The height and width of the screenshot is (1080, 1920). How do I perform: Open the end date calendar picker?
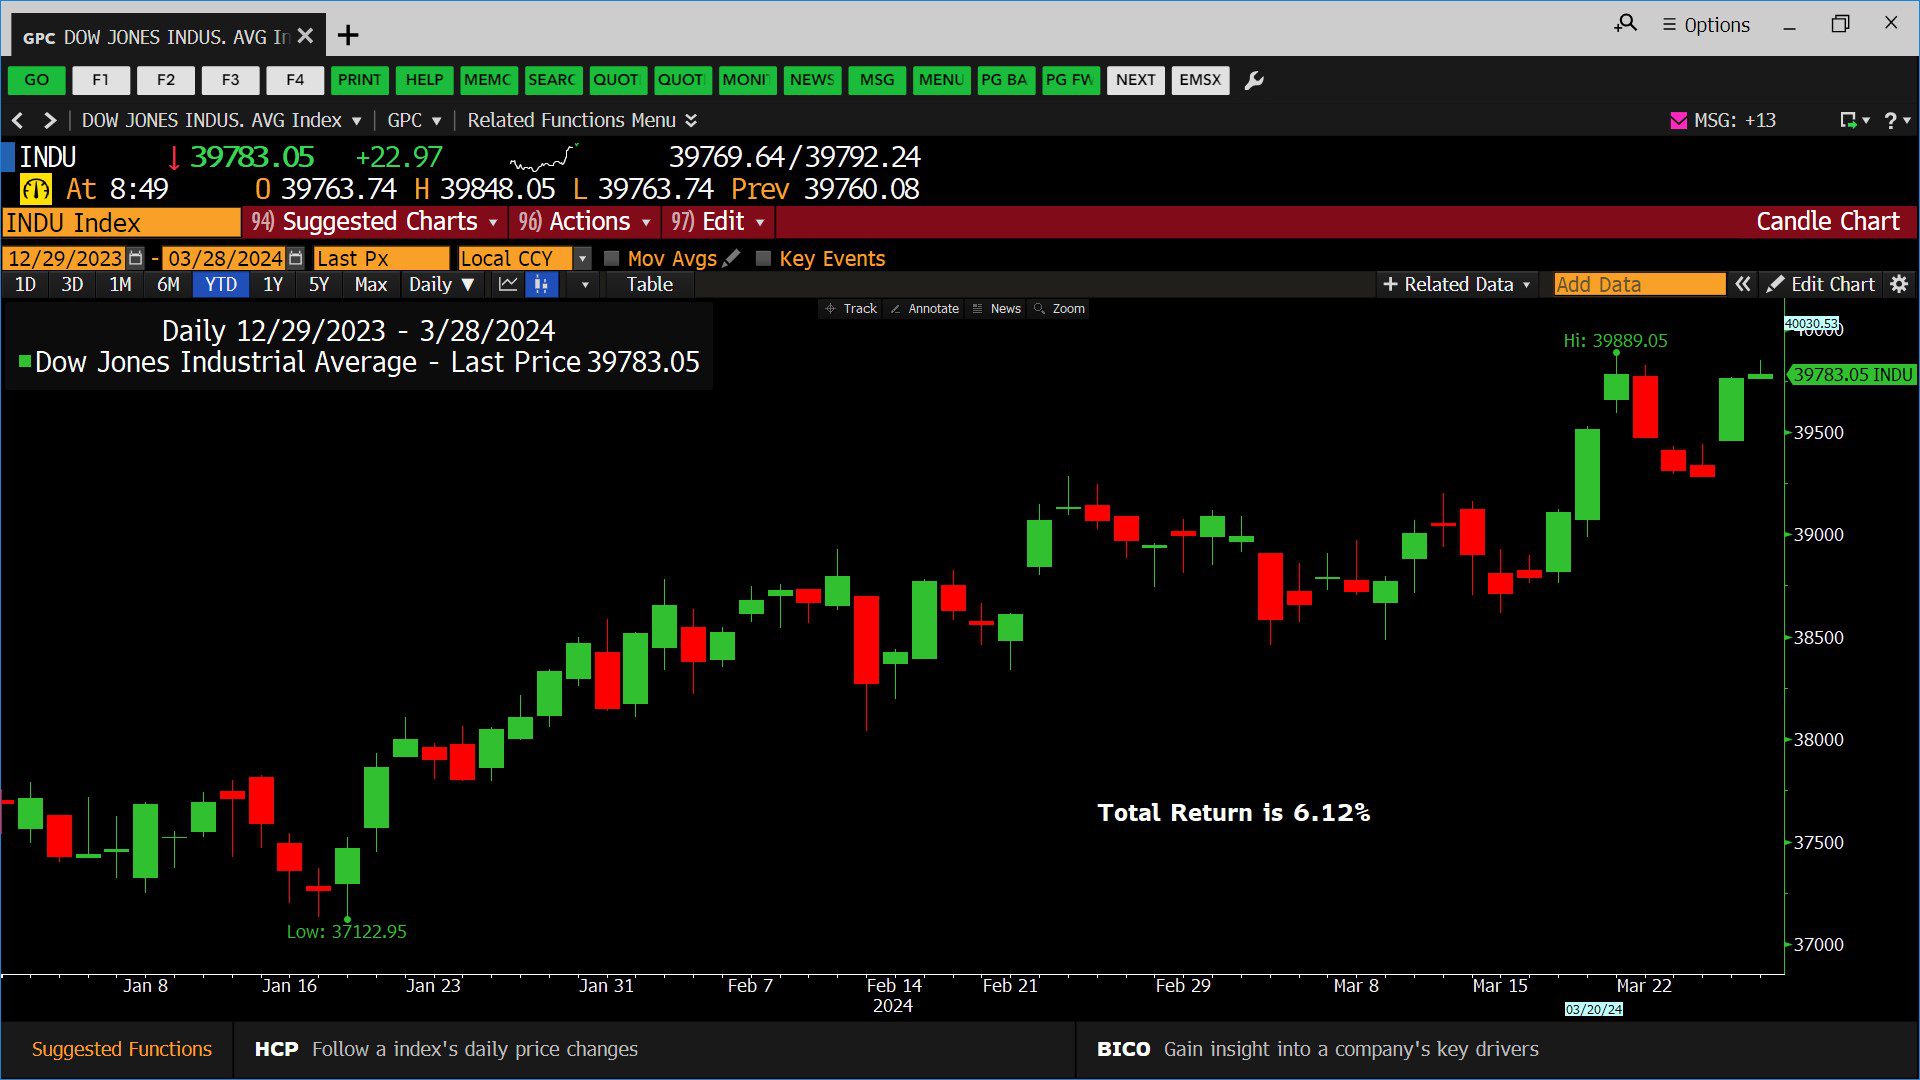[295, 258]
